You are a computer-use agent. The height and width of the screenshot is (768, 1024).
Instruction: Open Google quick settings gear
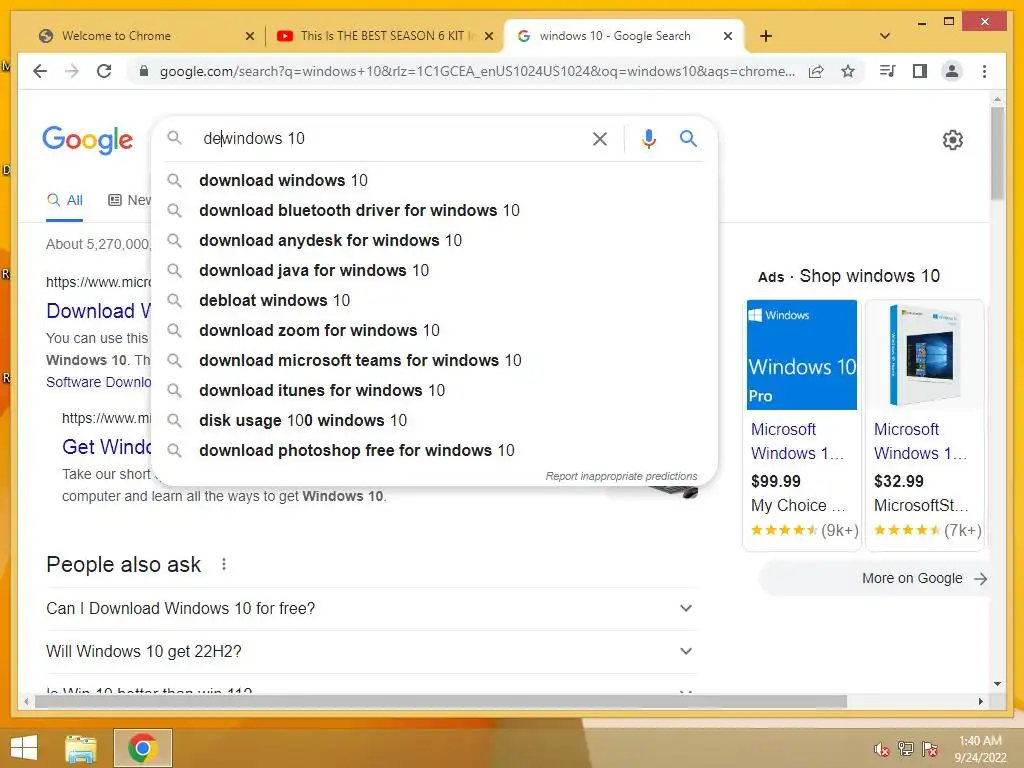tap(953, 140)
